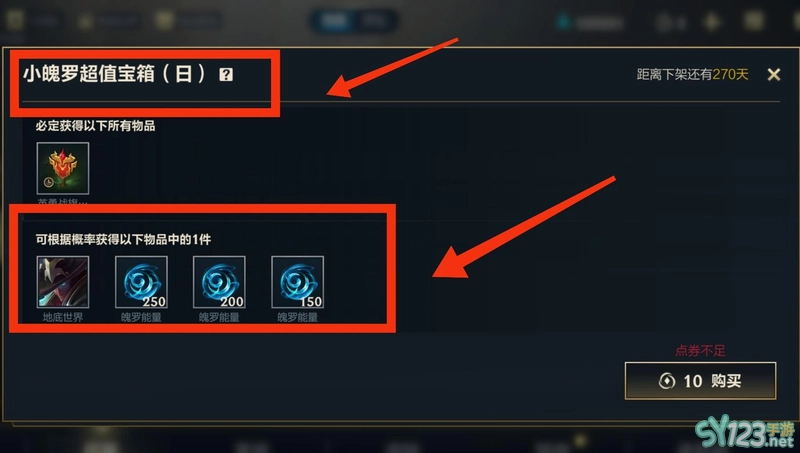
Task: Click the coin icon inside the purchase button
Action: [667, 381]
